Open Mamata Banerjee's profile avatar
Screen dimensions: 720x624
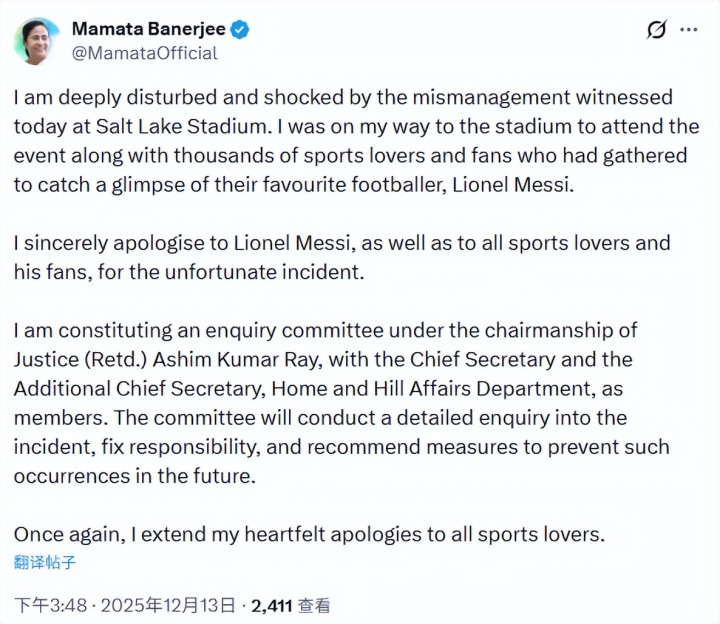click(36, 41)
